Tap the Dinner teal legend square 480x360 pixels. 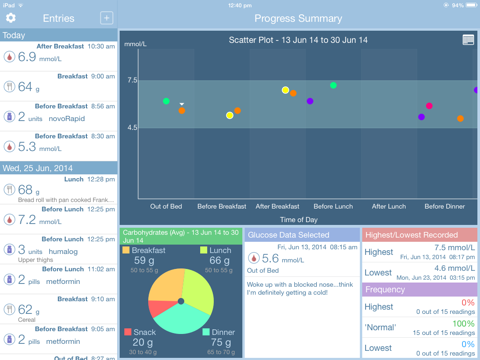[206, 332]
